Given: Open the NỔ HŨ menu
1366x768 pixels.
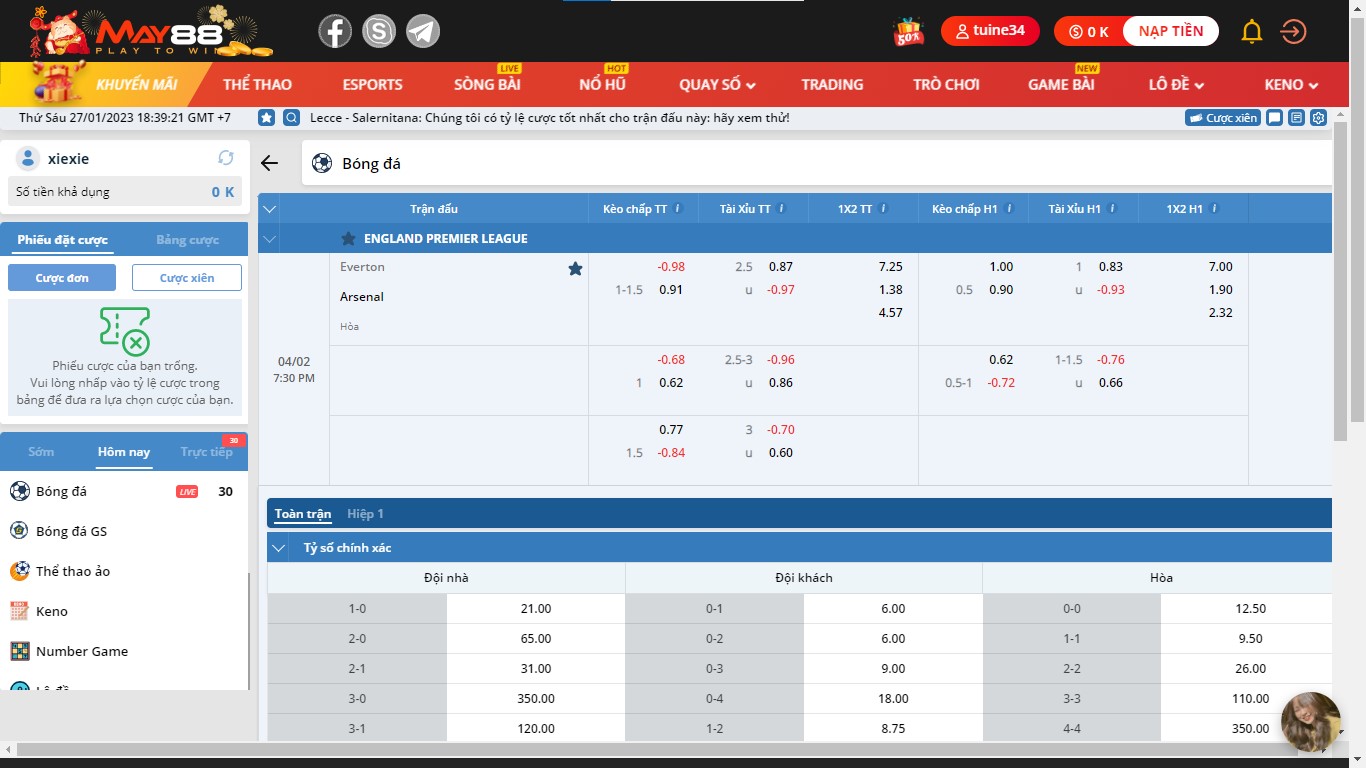Looking at the screenshot, I should click(x=602, y=85).
